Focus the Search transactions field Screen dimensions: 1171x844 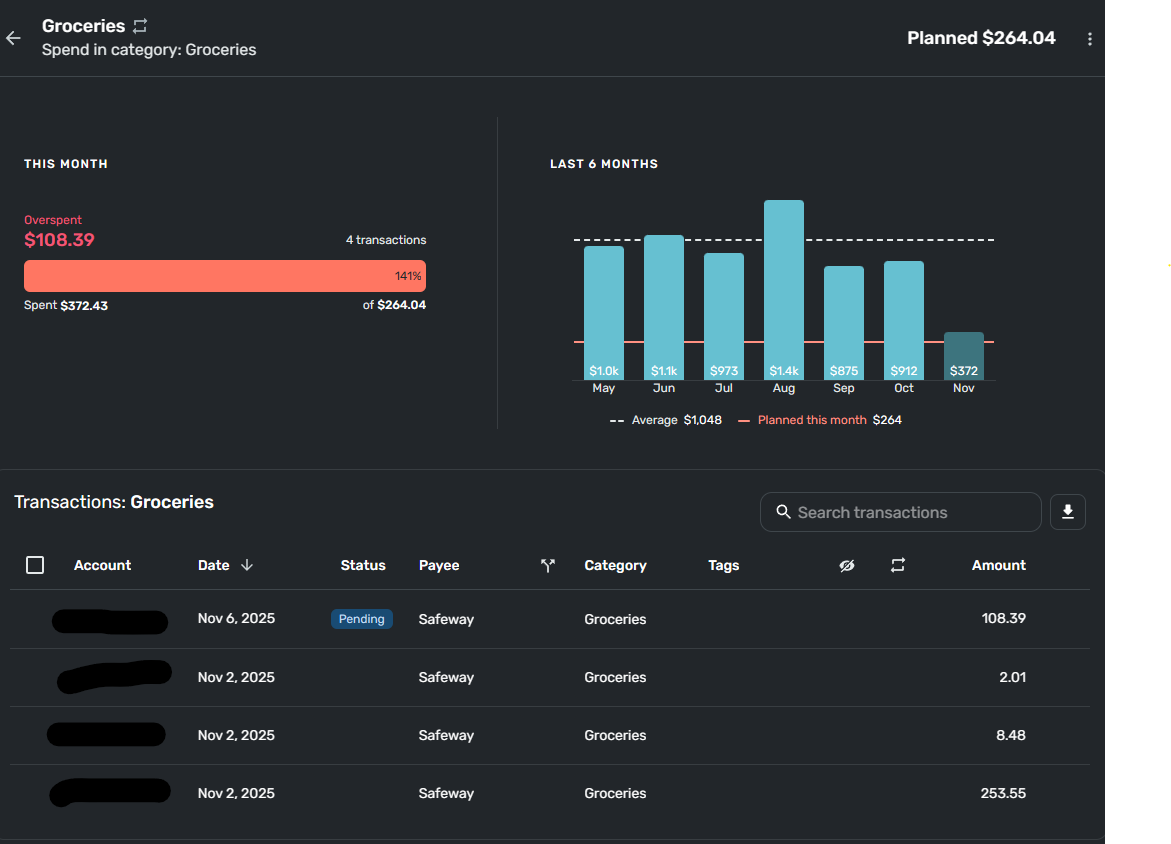(901, 512)
